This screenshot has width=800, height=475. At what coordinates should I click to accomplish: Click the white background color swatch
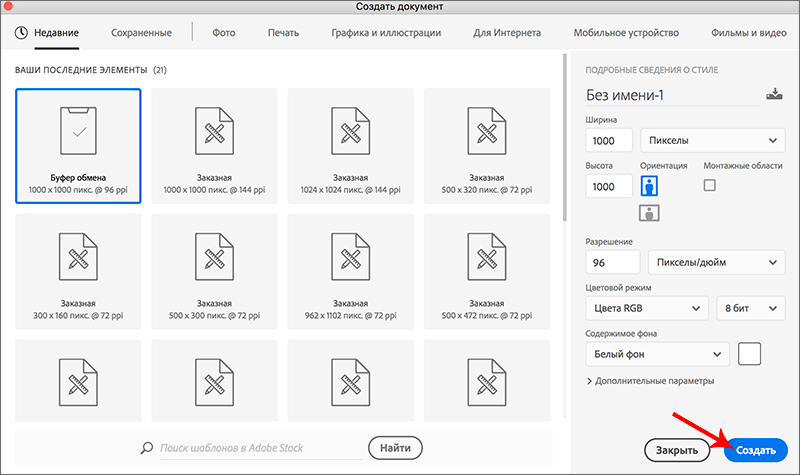(749, 354)
